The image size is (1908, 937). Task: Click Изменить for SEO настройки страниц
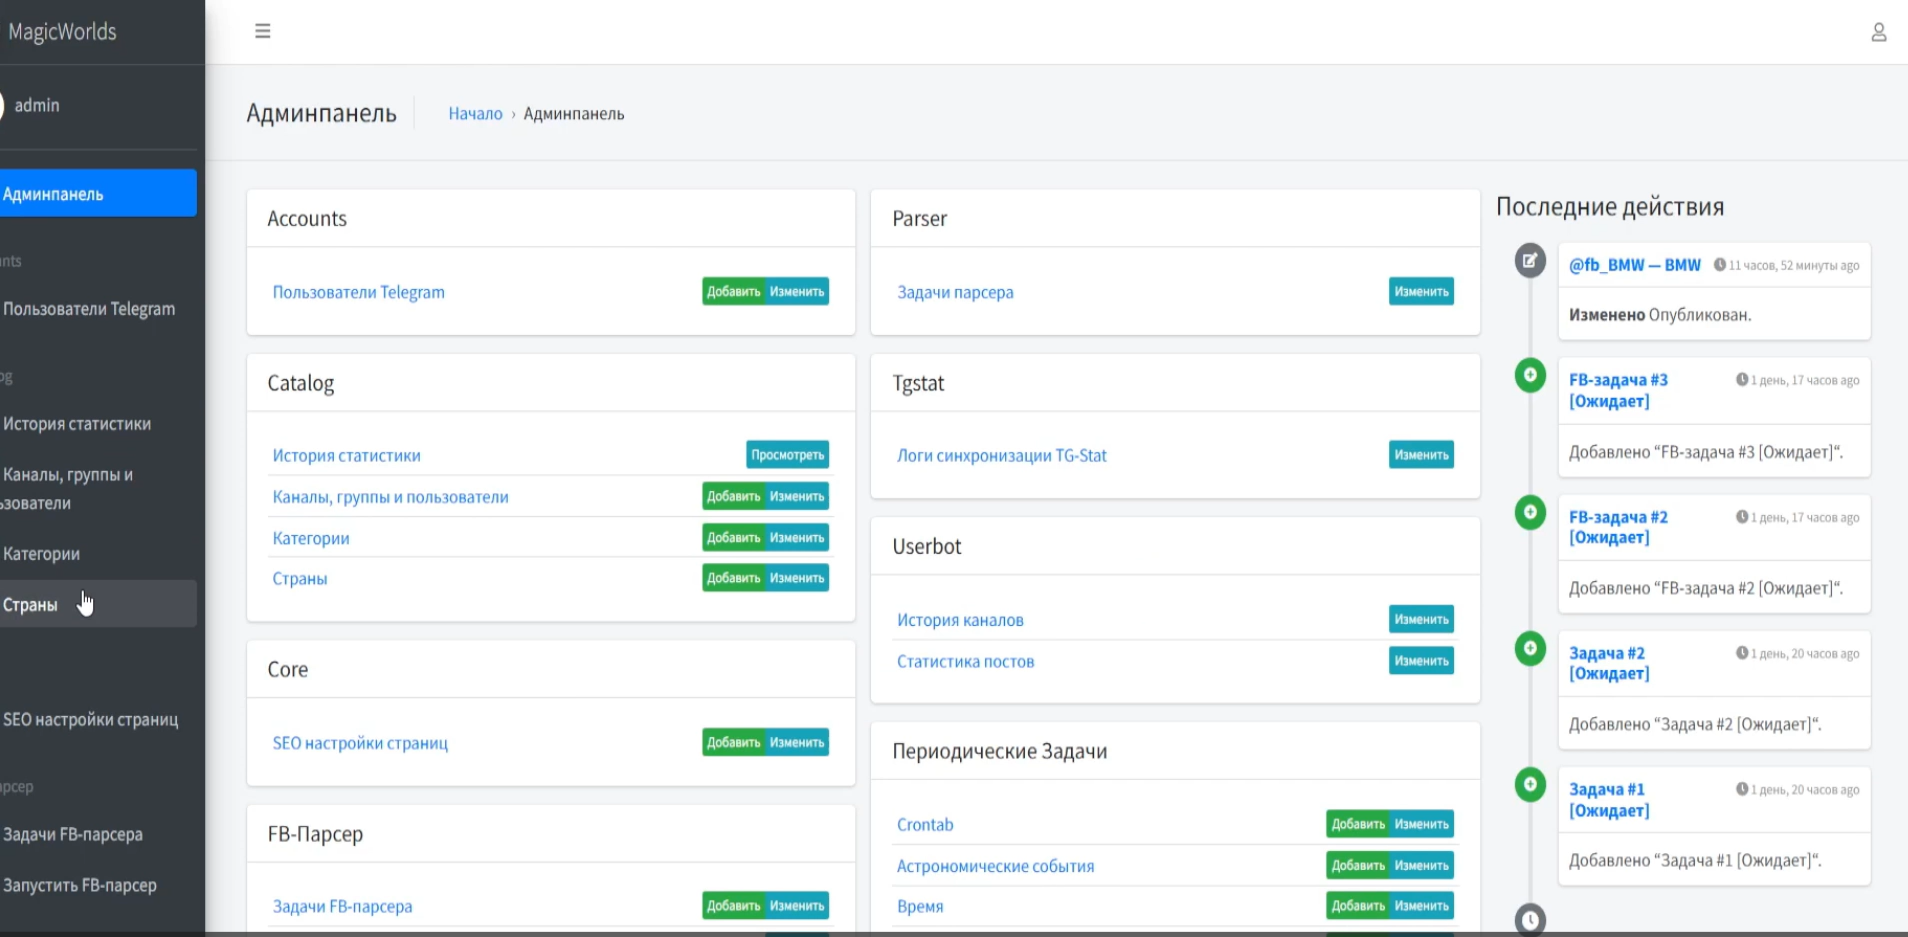tap(797, 742)
